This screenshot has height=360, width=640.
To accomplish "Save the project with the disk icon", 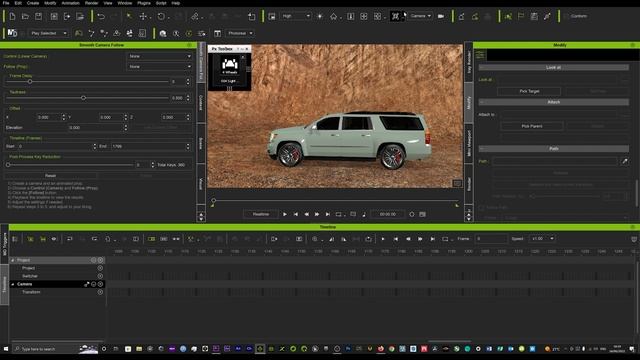I will 38,16.
